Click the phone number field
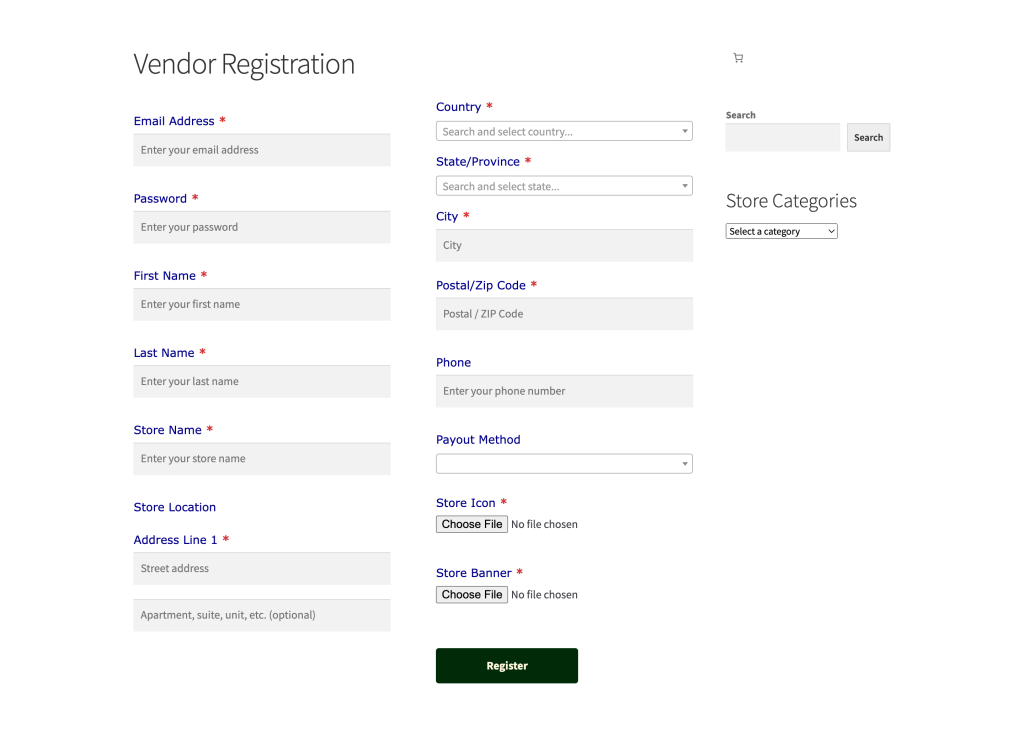This screenshot has width=1024, height=747. 564,391
